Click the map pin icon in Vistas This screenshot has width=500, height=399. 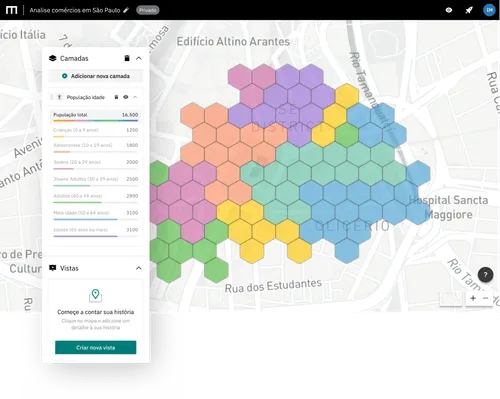point(95,295)
